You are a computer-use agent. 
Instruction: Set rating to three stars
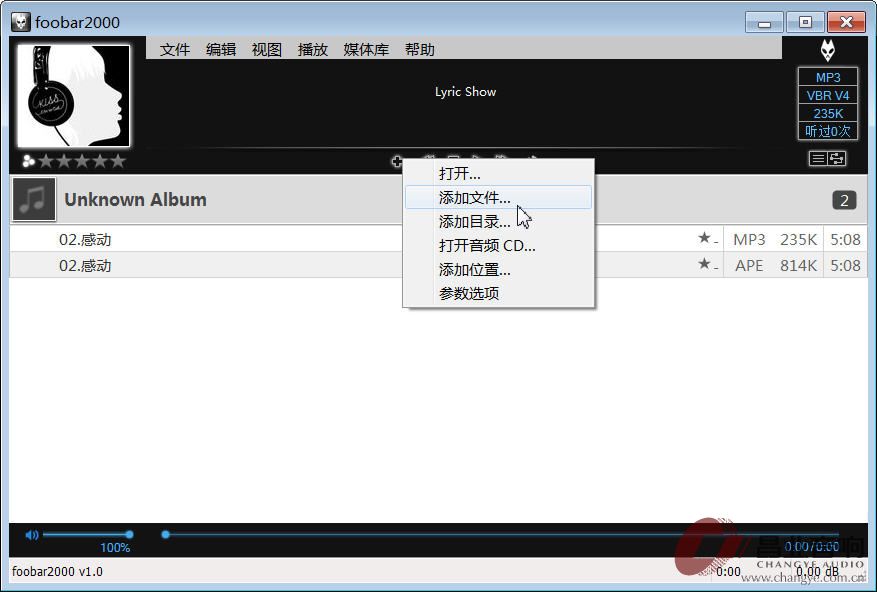point(82,162)
